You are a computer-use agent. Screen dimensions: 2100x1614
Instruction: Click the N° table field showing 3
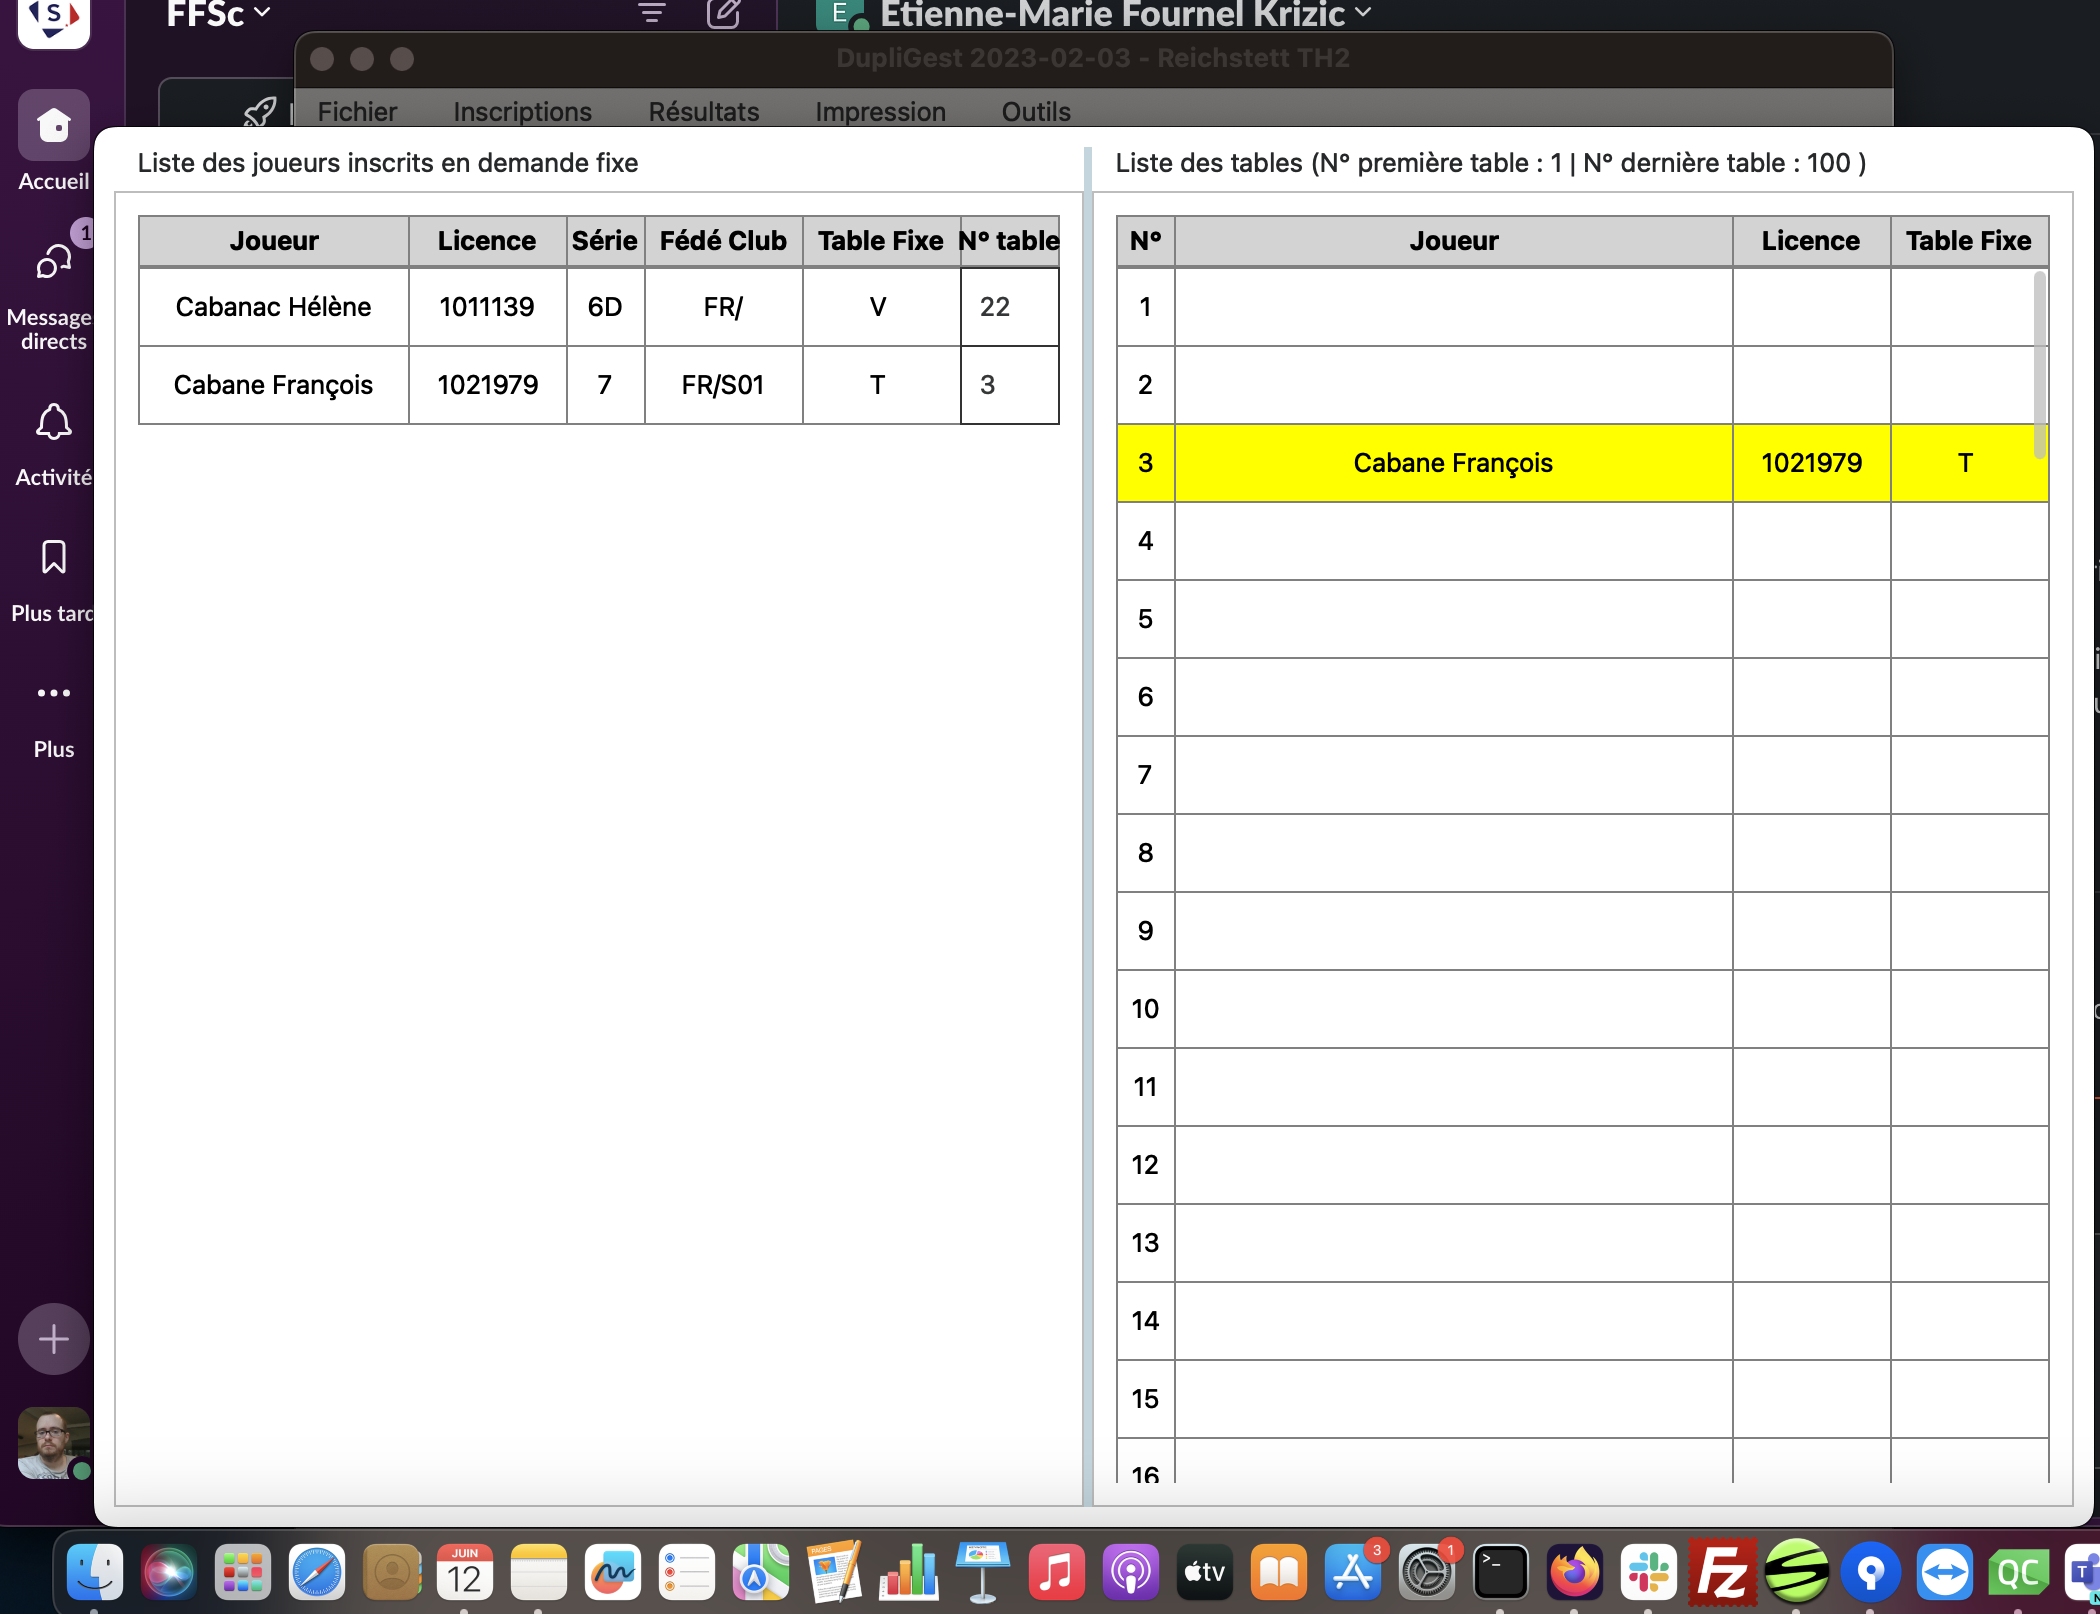click(x=1008, y=385)
